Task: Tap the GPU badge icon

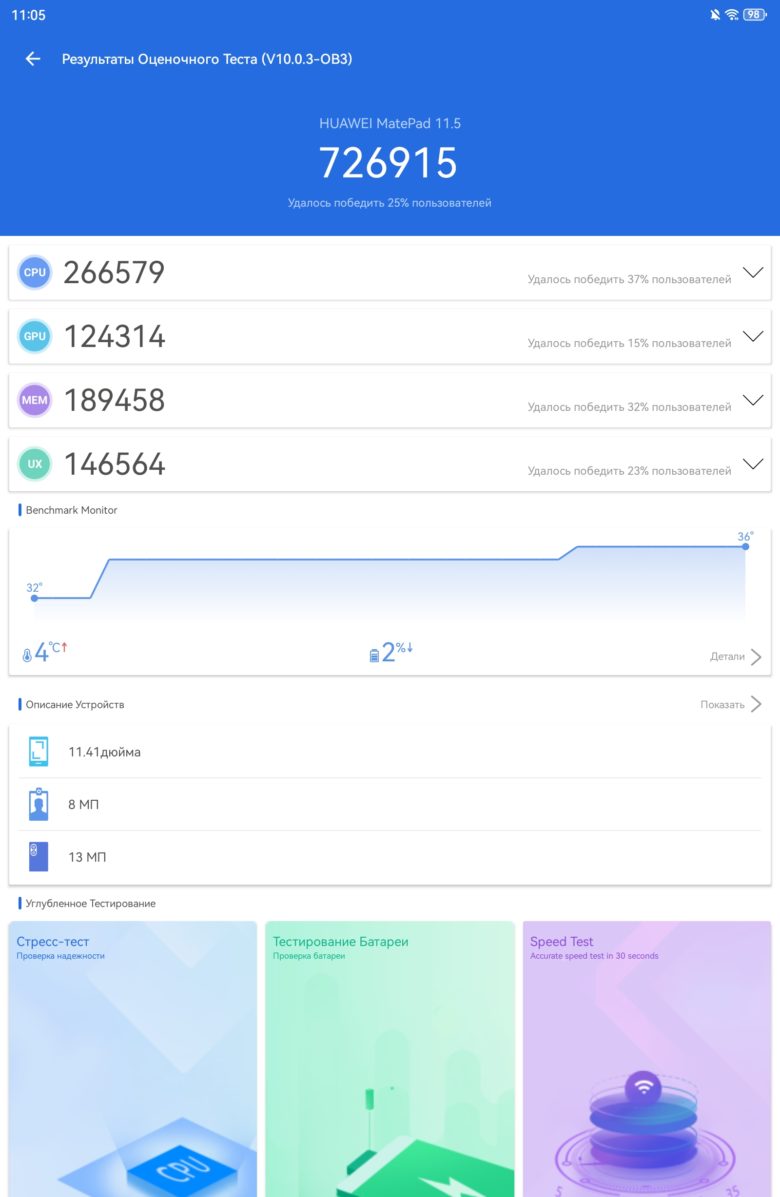Action: point(35,336)
